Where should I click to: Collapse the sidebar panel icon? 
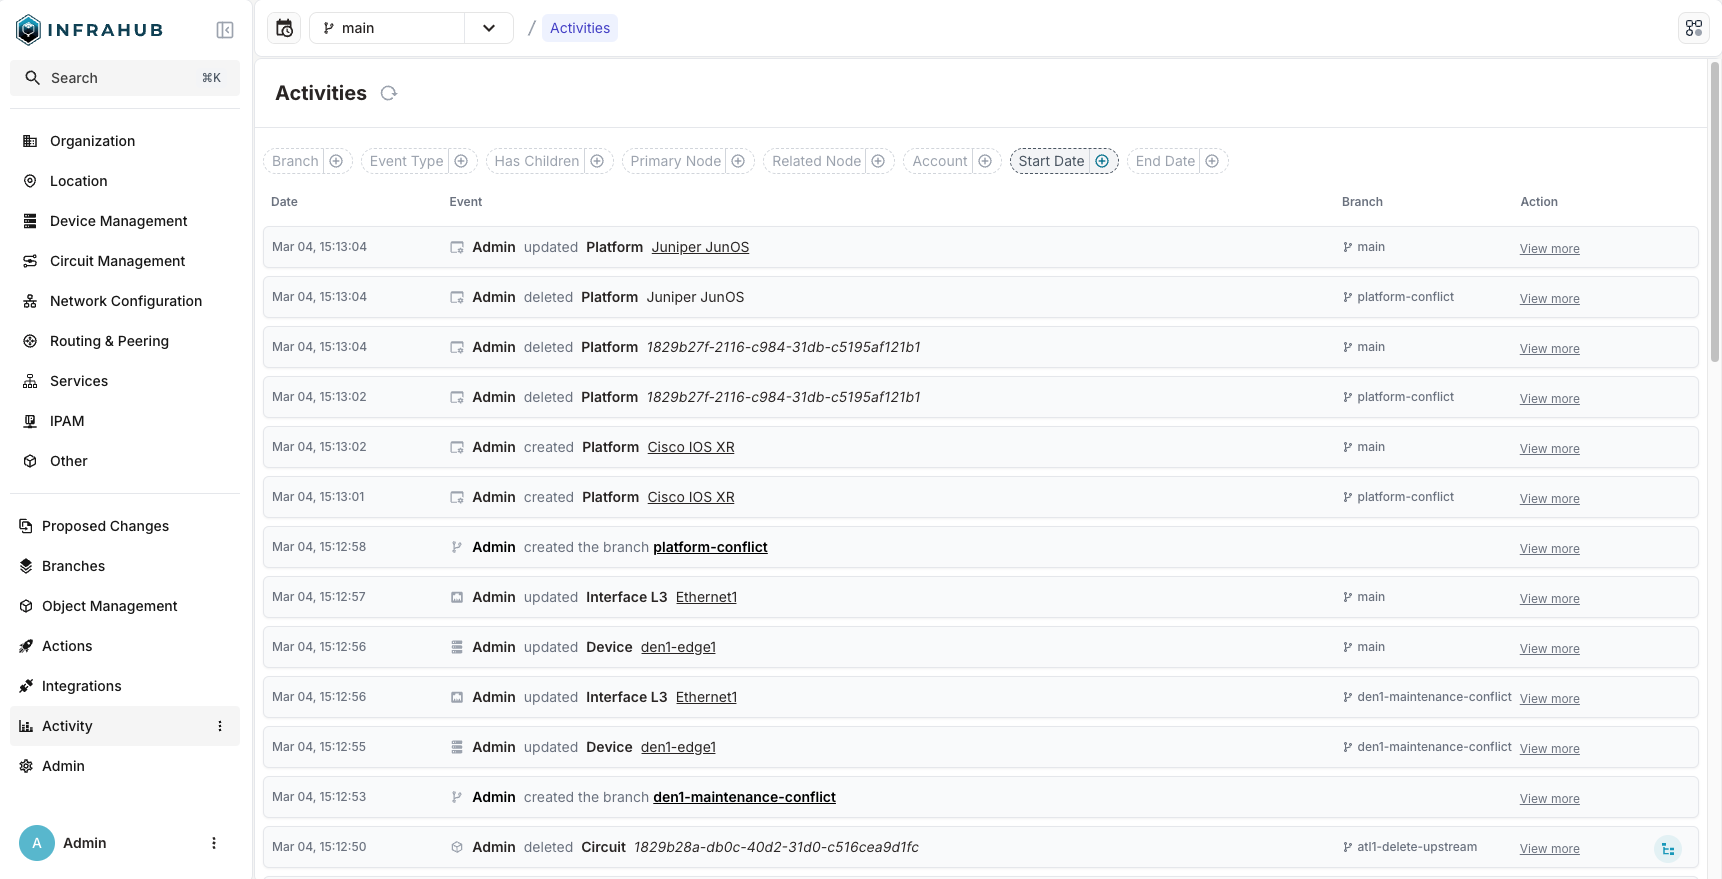click(x=225, y=30)
